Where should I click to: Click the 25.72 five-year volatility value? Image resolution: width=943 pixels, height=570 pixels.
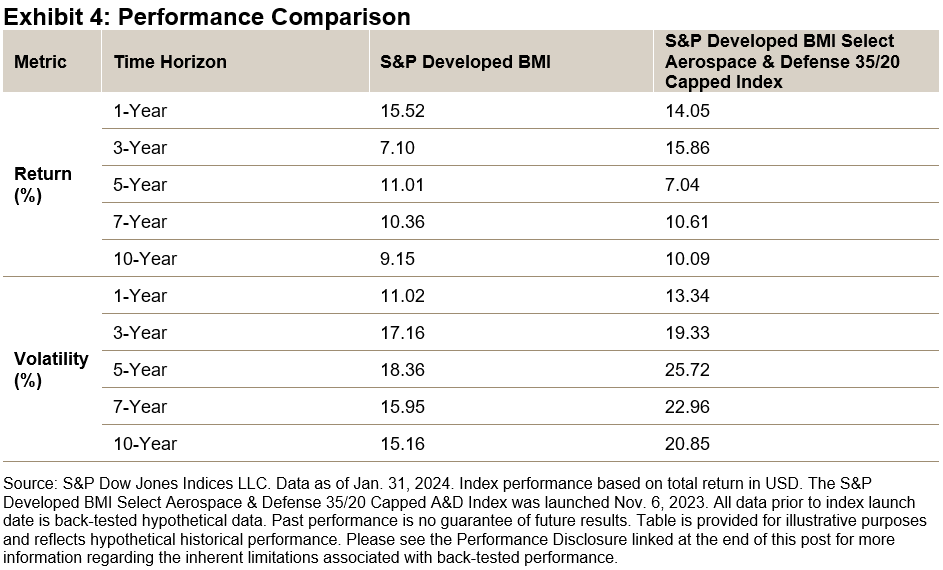pos(687,370)
